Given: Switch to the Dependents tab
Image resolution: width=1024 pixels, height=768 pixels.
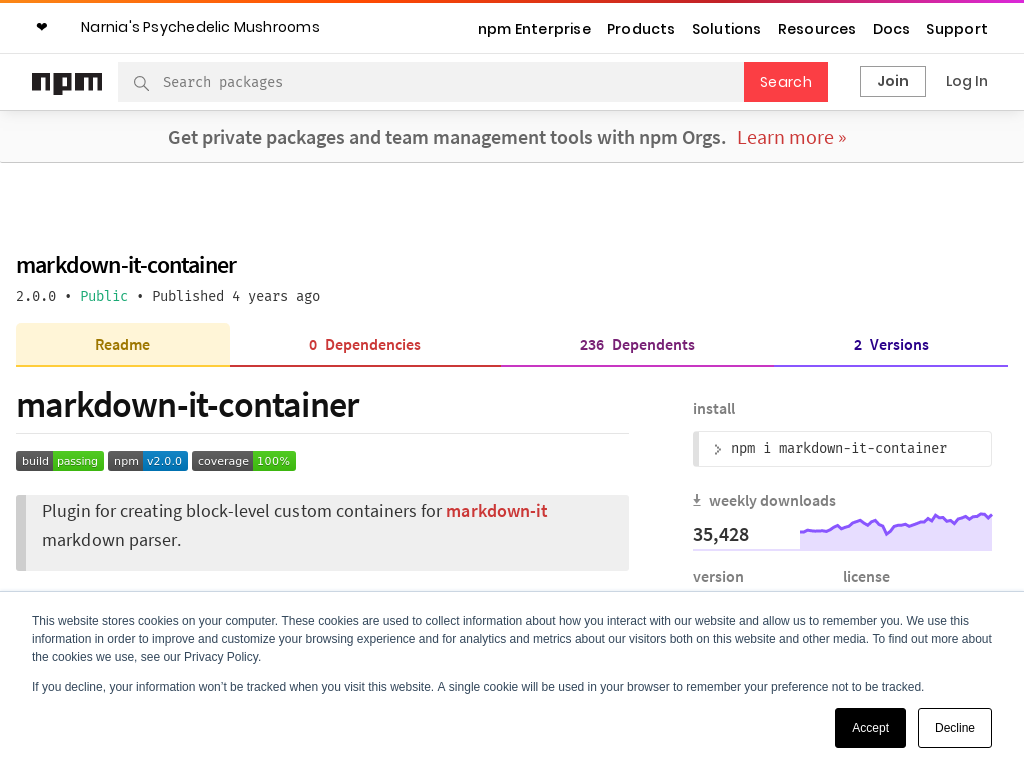Looking at the screenshot, I should pyautogui.click(x=637, y=345).
